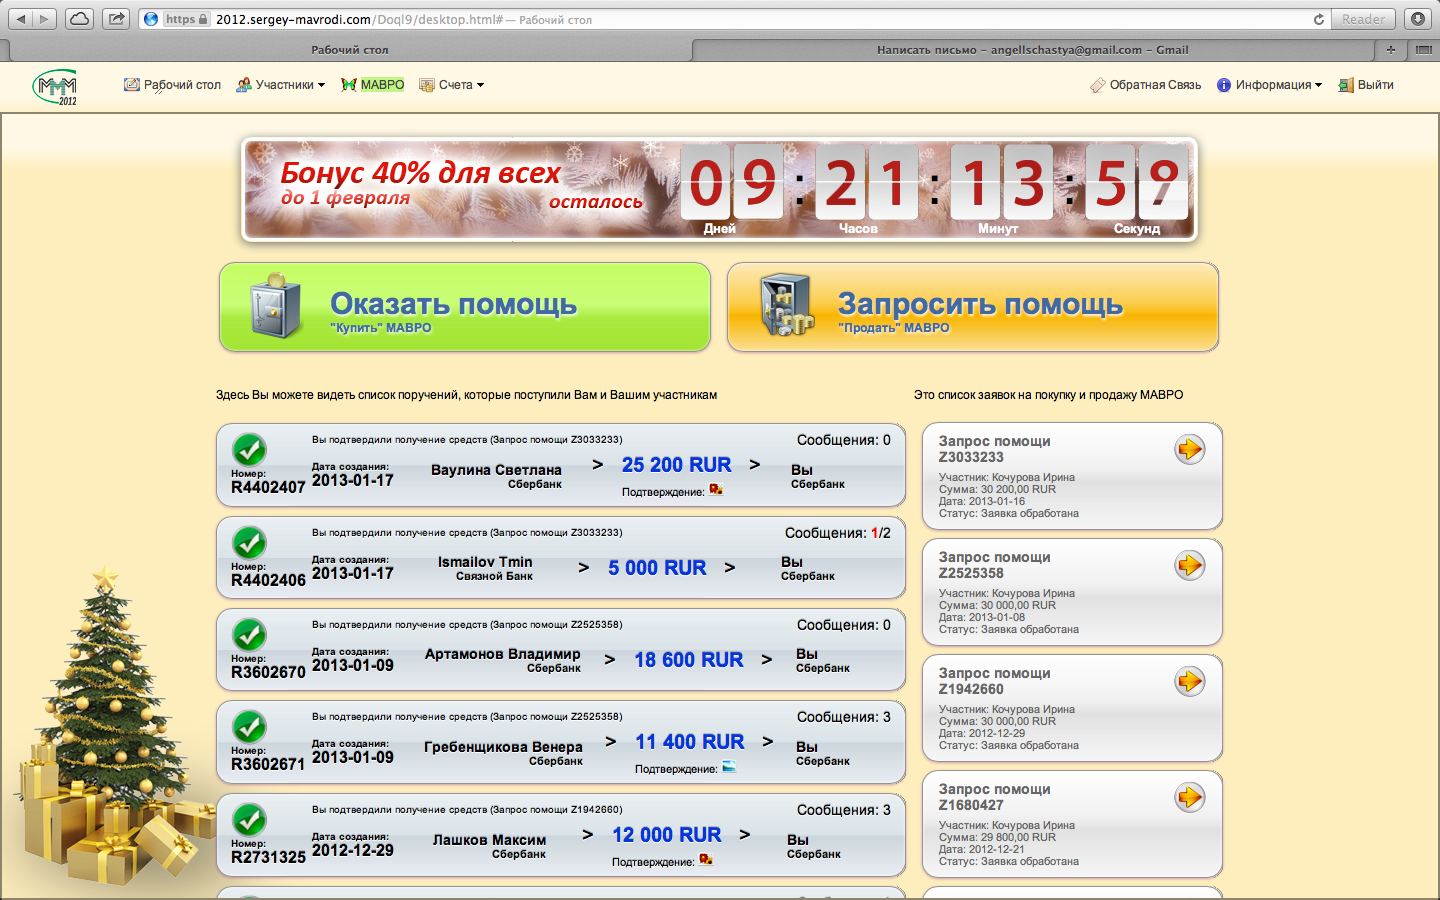Open the 5 000 RUR amount link
The height and width of the screenshot is (900, 1440).
(657, 568)
